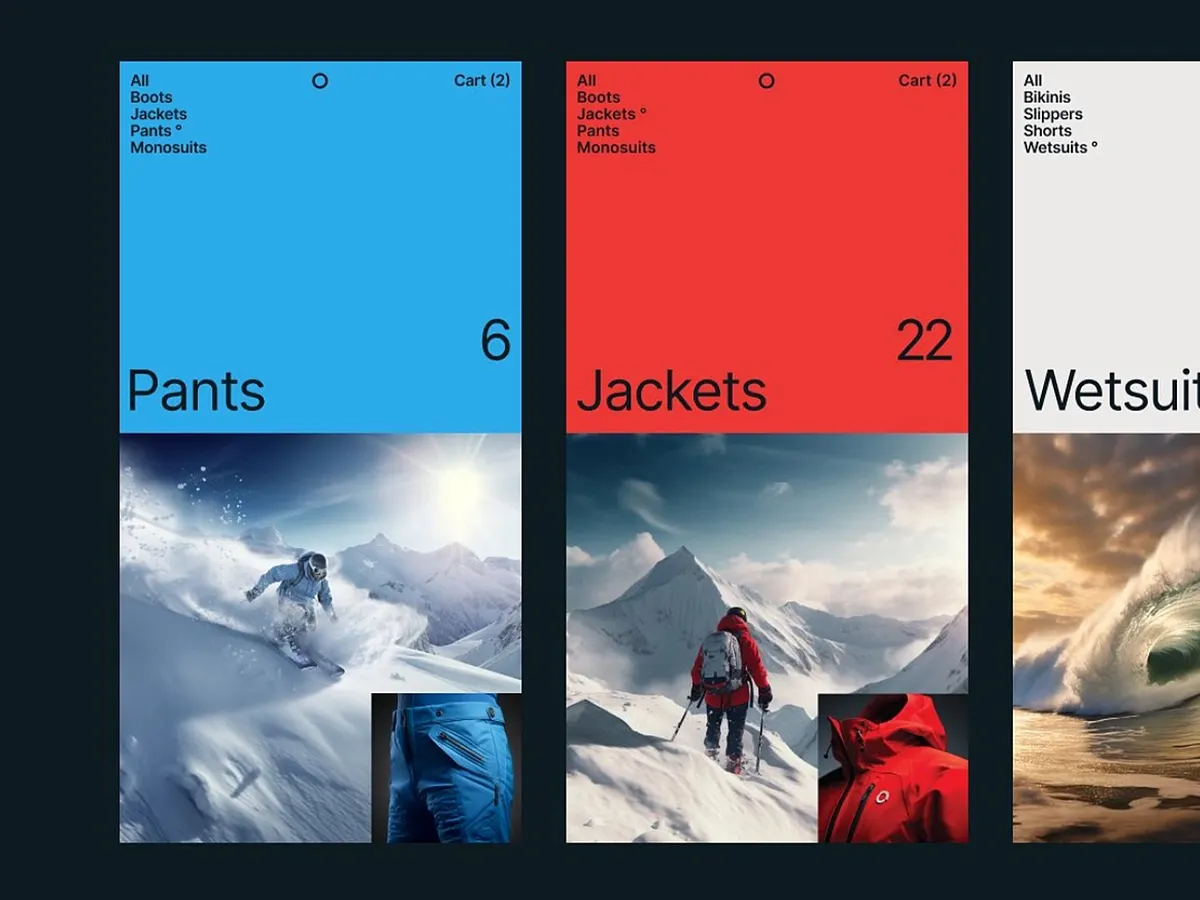Select Monosuits in the Pants screen menu
Image resolution: width=1200 pixels, height=900 pixels.
click(168, 147)
